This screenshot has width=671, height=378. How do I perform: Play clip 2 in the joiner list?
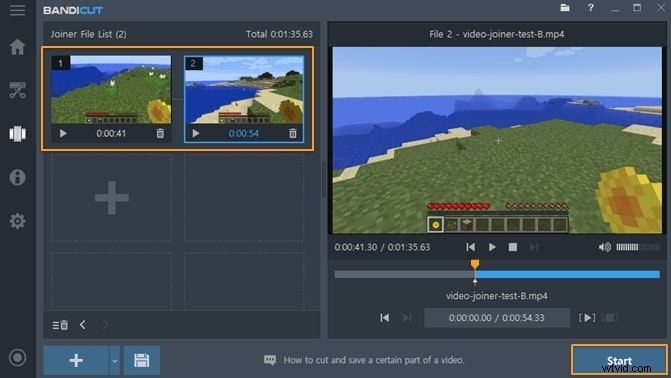click(196, 134)
